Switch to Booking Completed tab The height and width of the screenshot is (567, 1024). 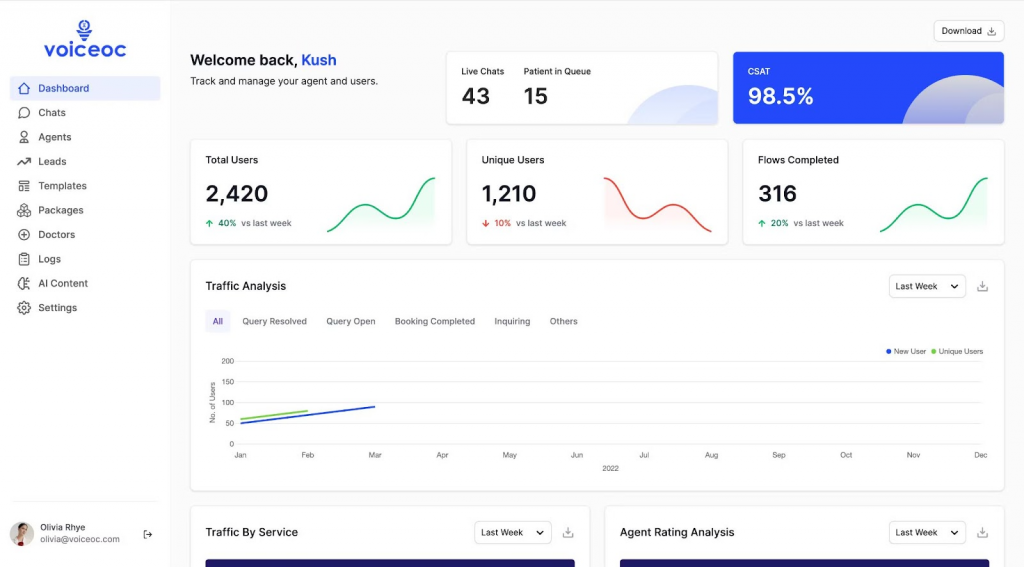tap(435, 321)
